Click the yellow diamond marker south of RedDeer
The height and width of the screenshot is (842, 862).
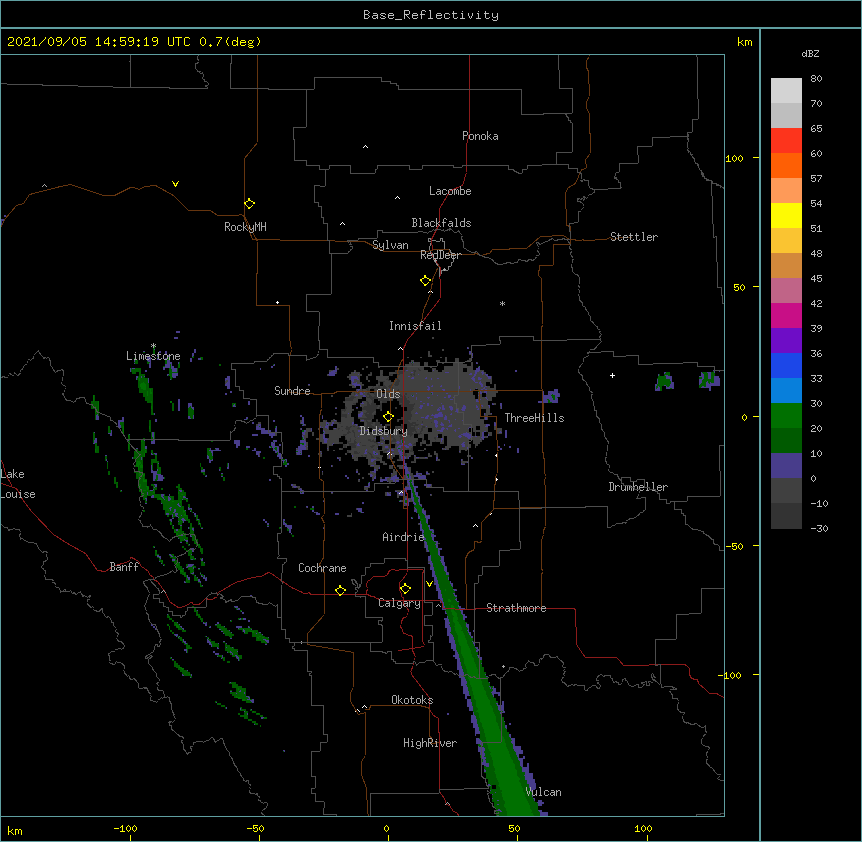(x=425, y=281)
